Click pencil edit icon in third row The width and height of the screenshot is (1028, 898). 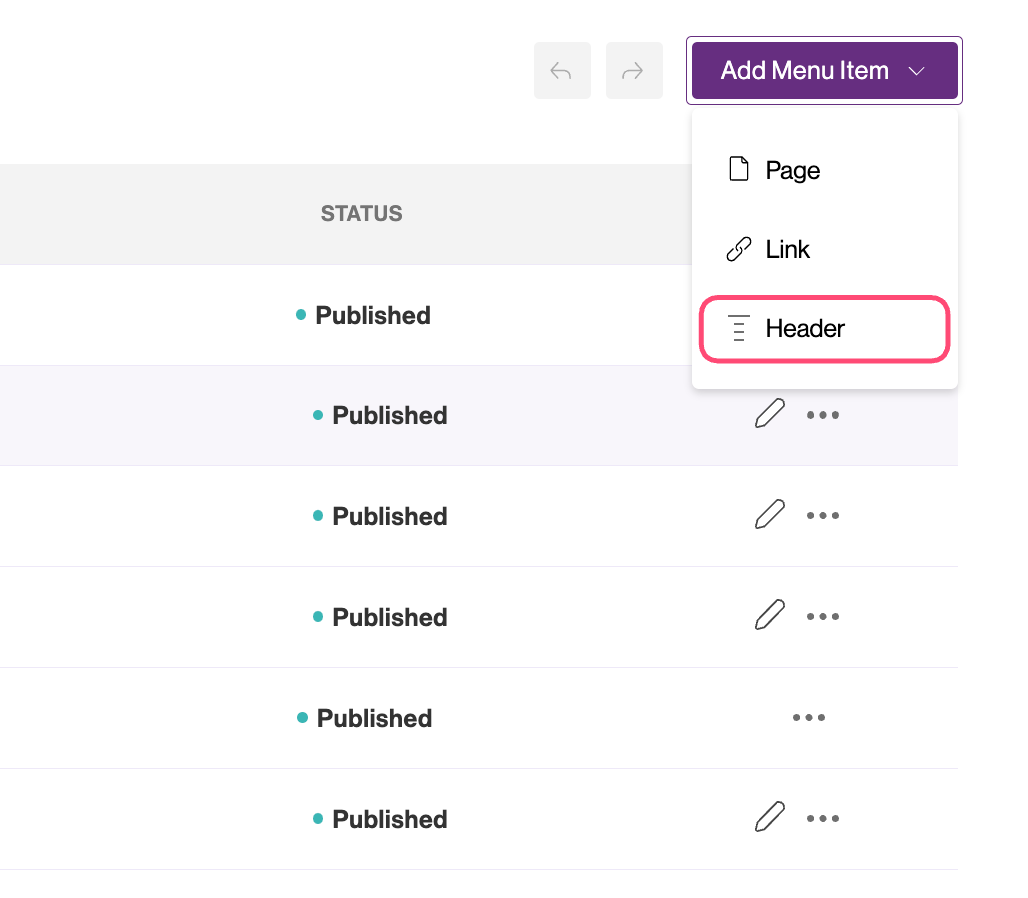click(x=769, y=515)
